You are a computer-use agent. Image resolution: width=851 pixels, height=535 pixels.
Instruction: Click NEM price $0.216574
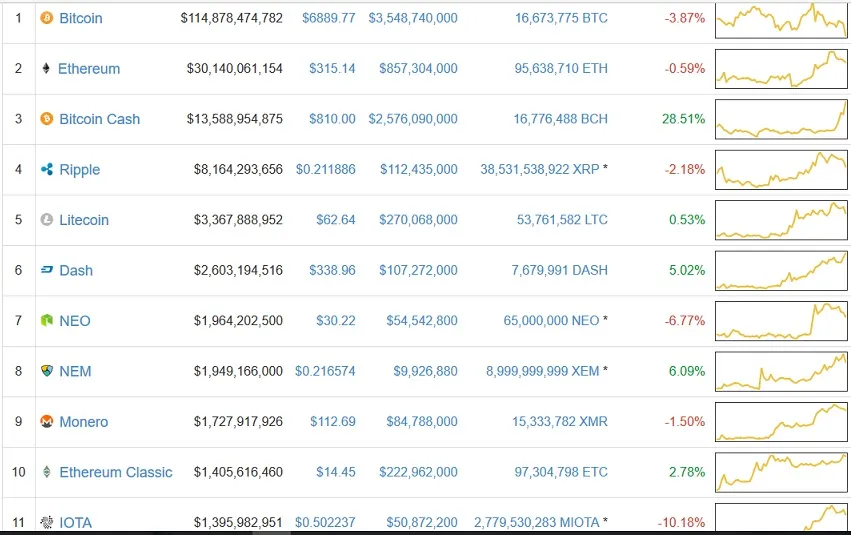[325, 371]
